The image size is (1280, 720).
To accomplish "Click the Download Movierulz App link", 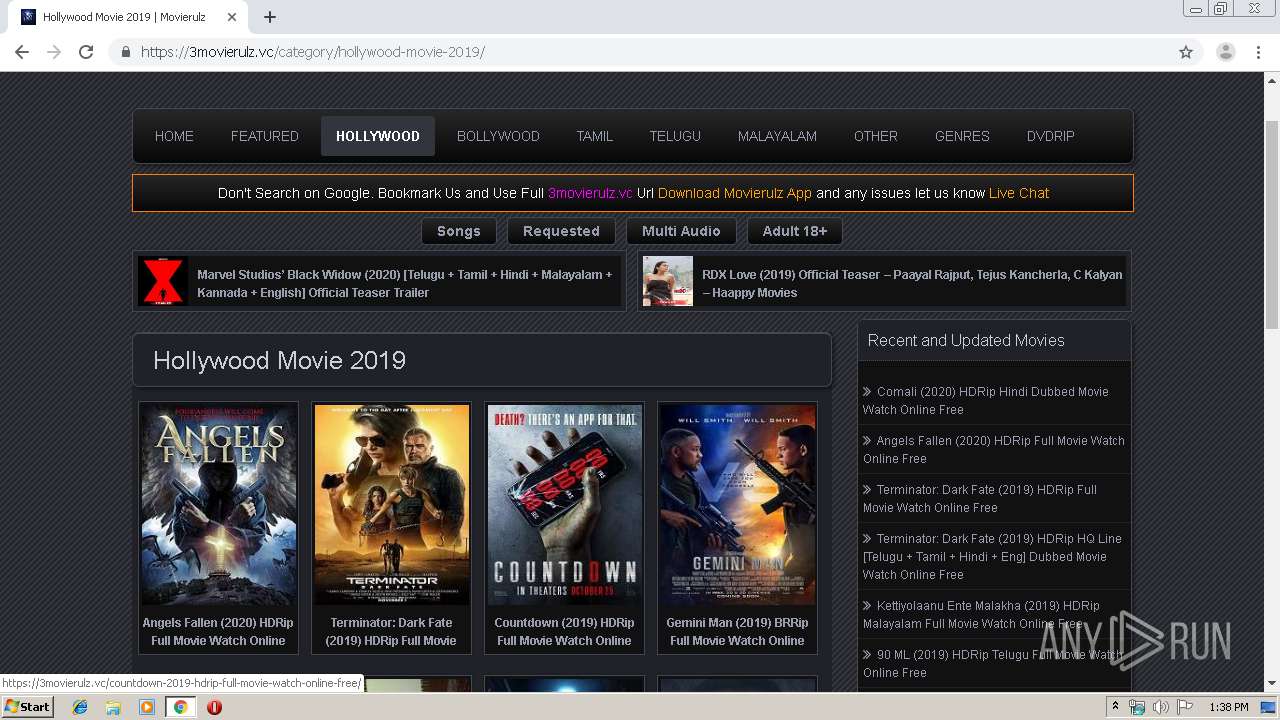I will coord(735,193).
